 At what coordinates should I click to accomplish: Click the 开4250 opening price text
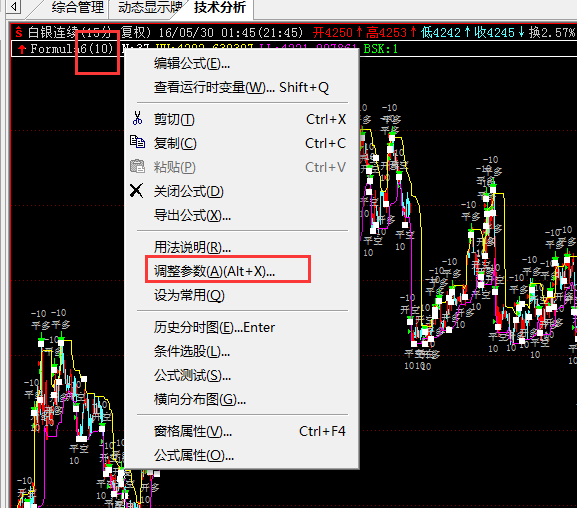pyautogui.click(x=333, y=33)
